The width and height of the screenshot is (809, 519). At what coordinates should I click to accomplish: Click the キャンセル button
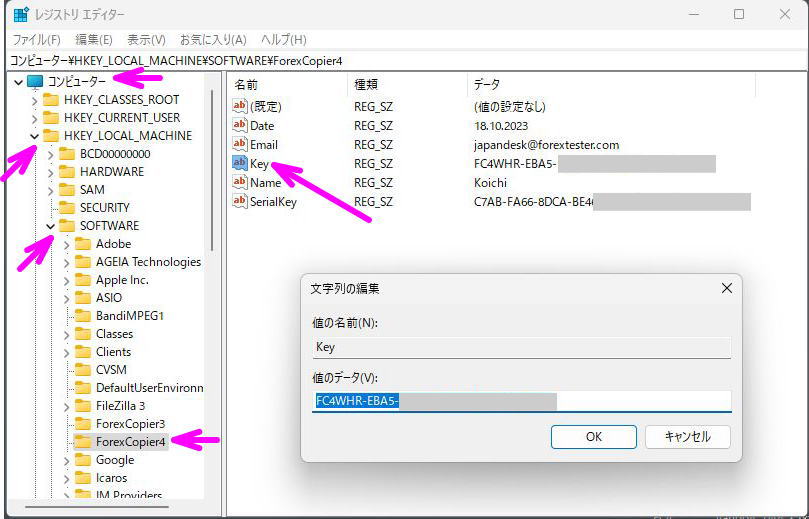687,437
